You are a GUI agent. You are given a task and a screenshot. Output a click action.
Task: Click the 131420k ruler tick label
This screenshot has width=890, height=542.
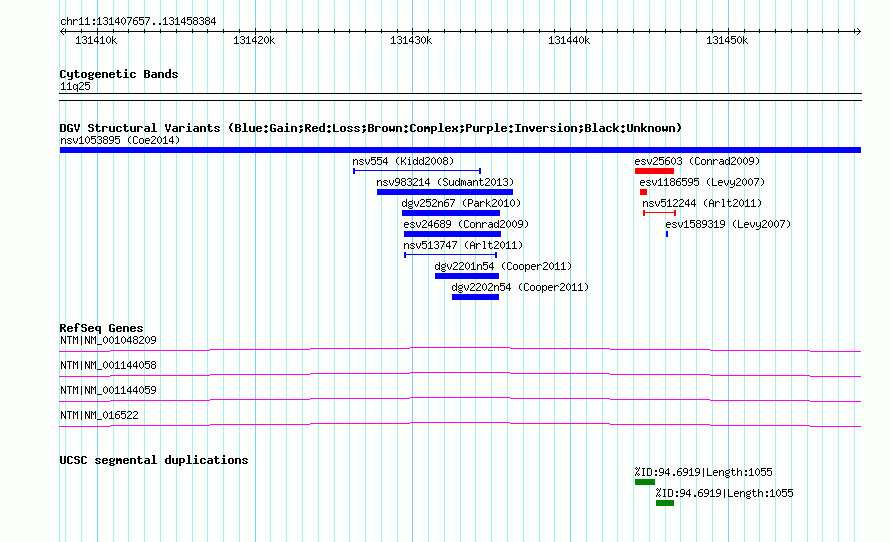254,40
